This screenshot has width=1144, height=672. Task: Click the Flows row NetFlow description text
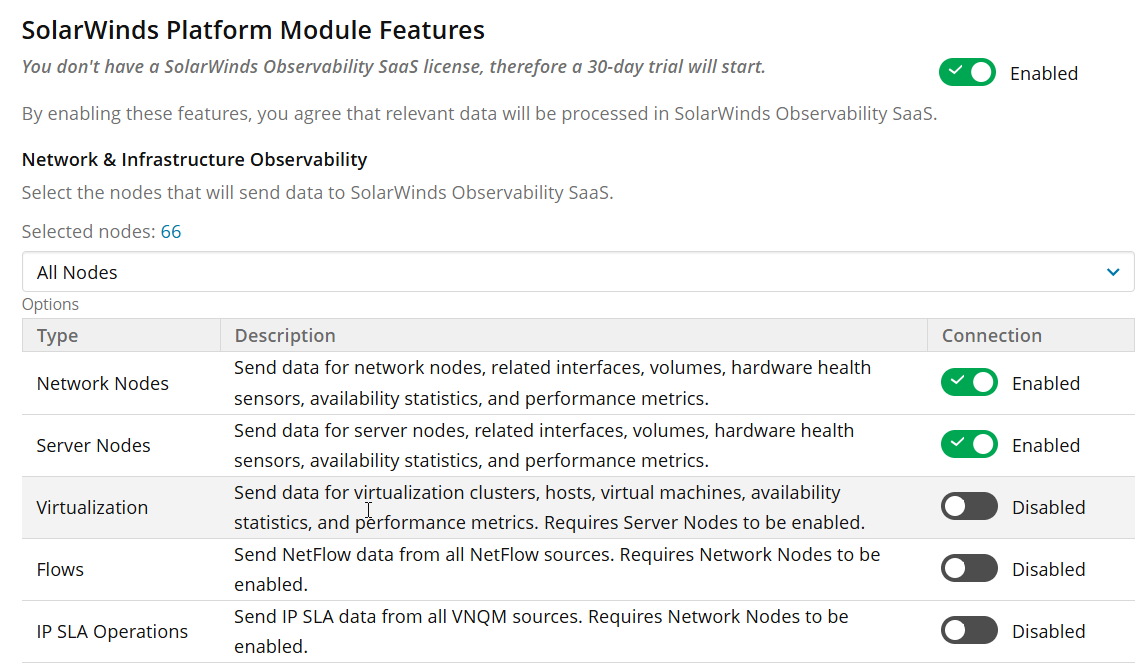pos(556,555)
